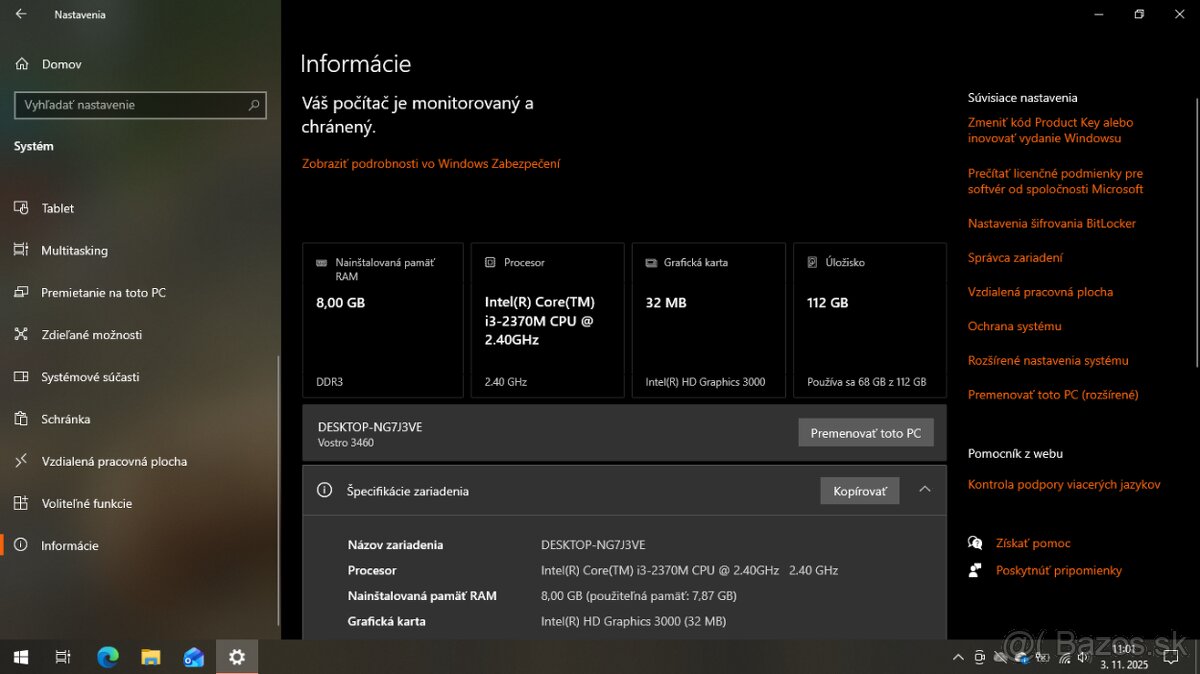Collapse Špecifikácie zariadenia section
Image resolution: width=1200 pixels, height=674 pixels.
click(x=924, y=490)
